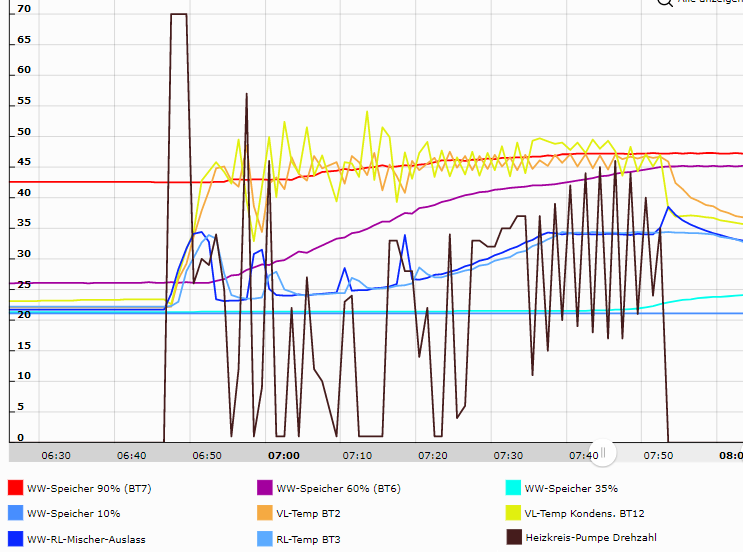Viewport: 743px width, 552px height.
Task: Toggle orange VL-Temp BT2 swatch
Action: click(x=265, y=513)
